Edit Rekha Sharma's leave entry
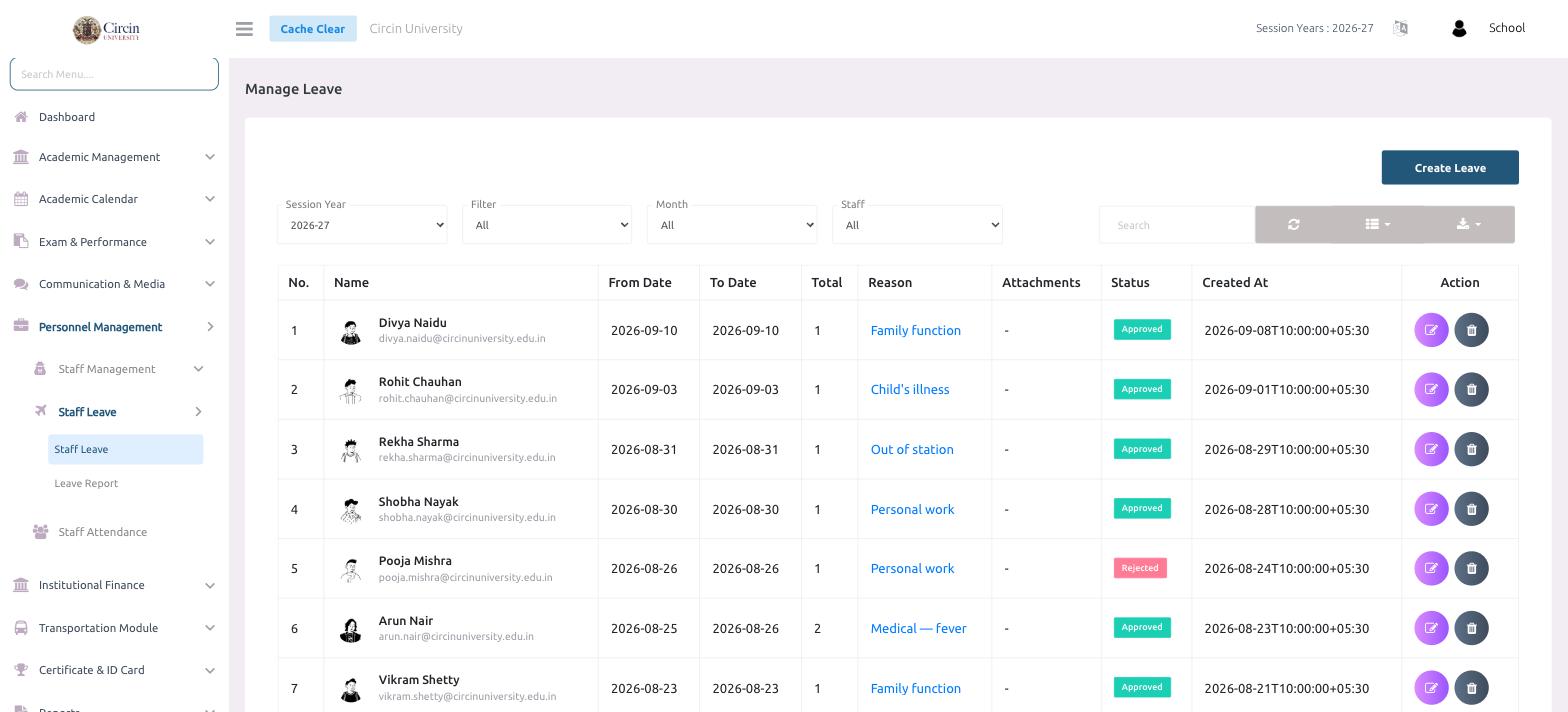The width and height of the screenshot is (1568, 712). [1431, 449]
